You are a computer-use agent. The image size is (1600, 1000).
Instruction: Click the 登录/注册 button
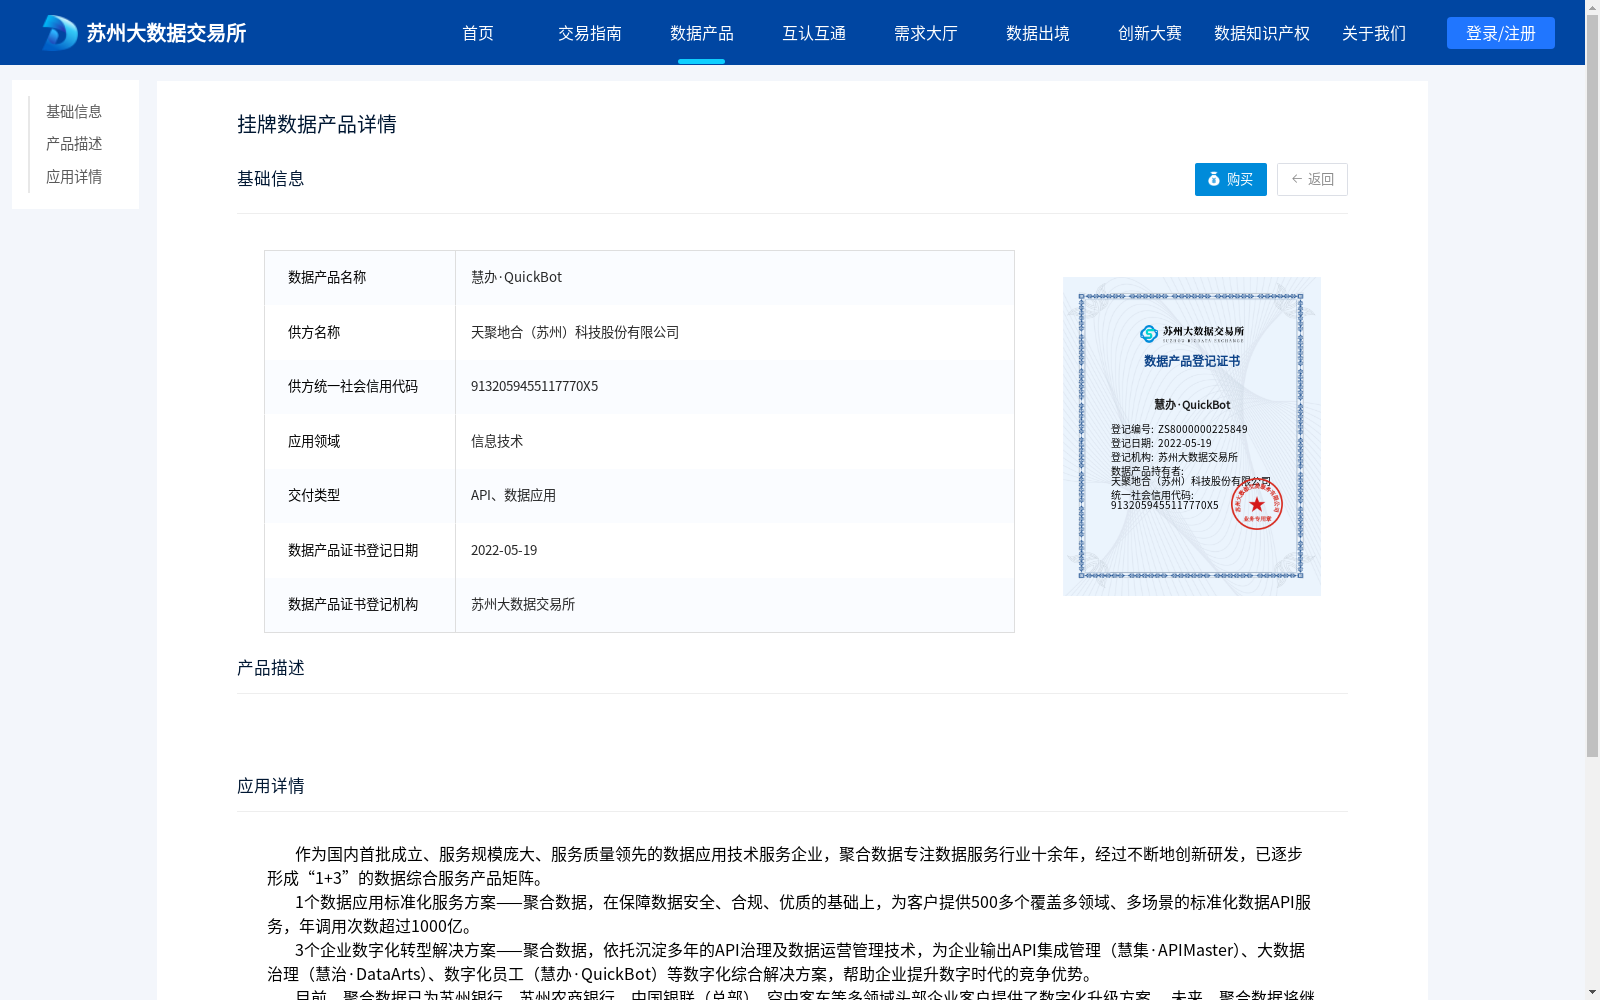click(1501, 33)
